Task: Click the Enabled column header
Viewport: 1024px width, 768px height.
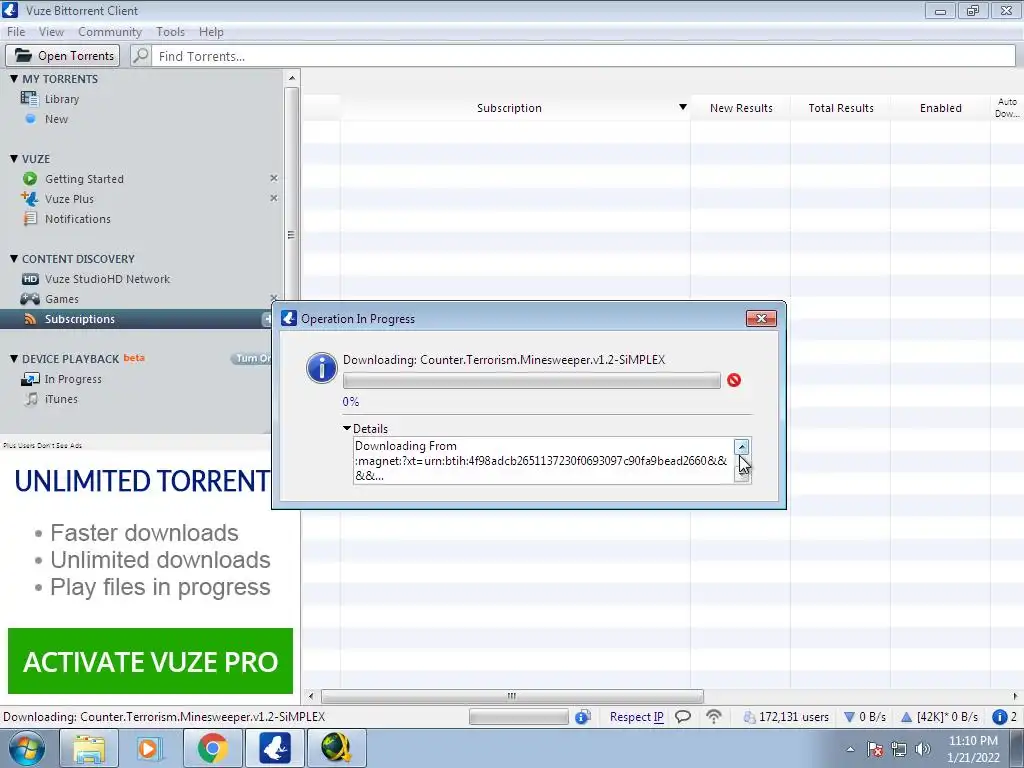Action: [x=940, y=108]
